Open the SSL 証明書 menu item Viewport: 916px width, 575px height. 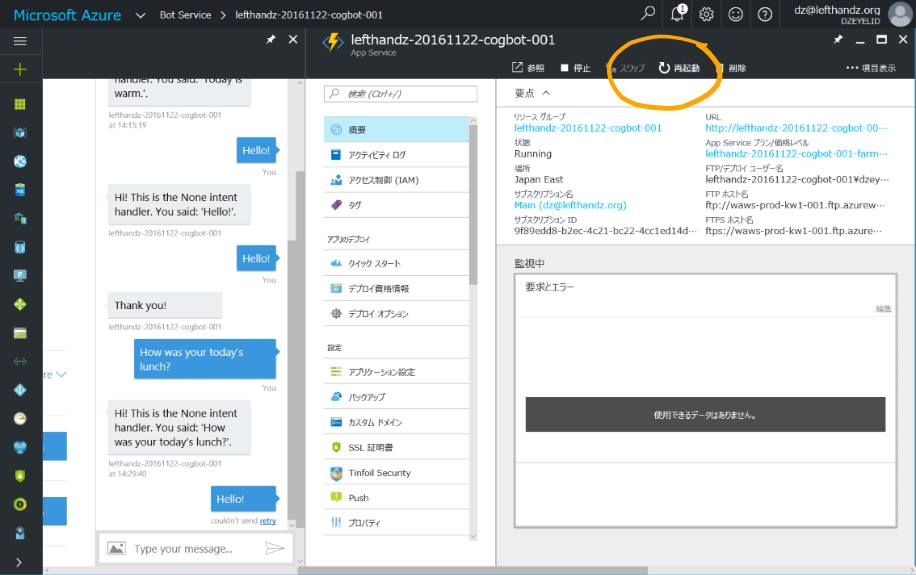coord(396,447)
